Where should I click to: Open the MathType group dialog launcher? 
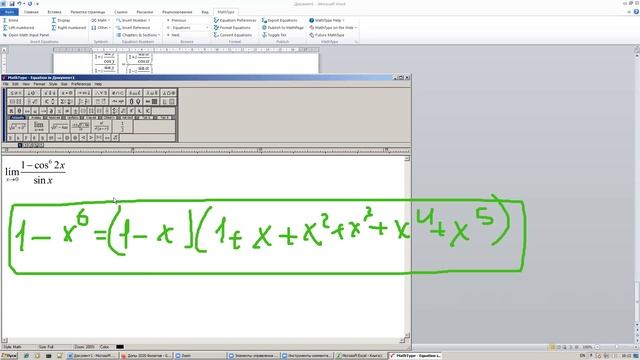tap(356, 42)
